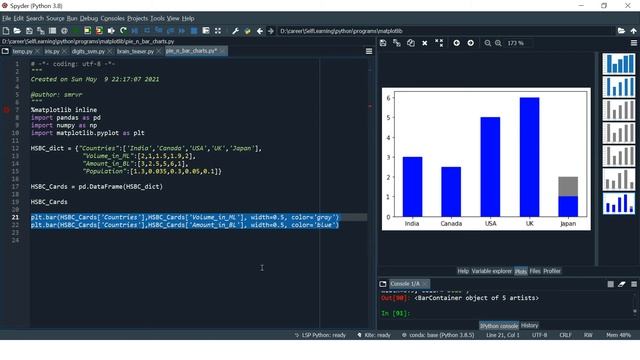Save all plots in the Plots pane
The image size is (640, 360).
(397, 43)
